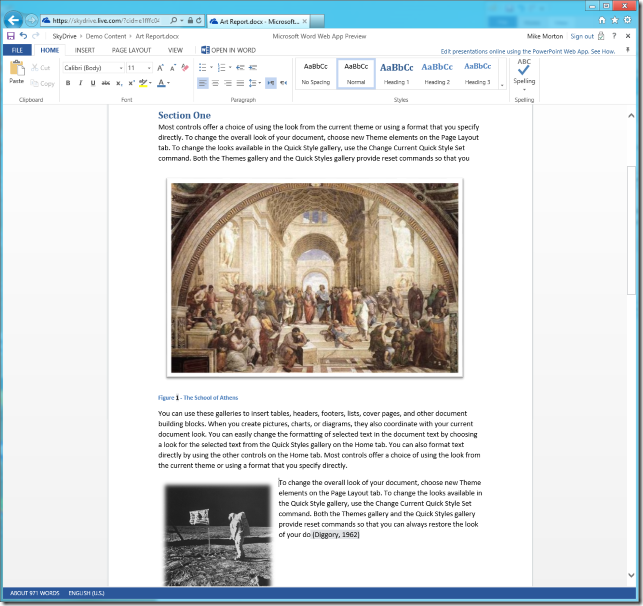Expand the Styles gallery more arrow

click(x=502, y=84)
